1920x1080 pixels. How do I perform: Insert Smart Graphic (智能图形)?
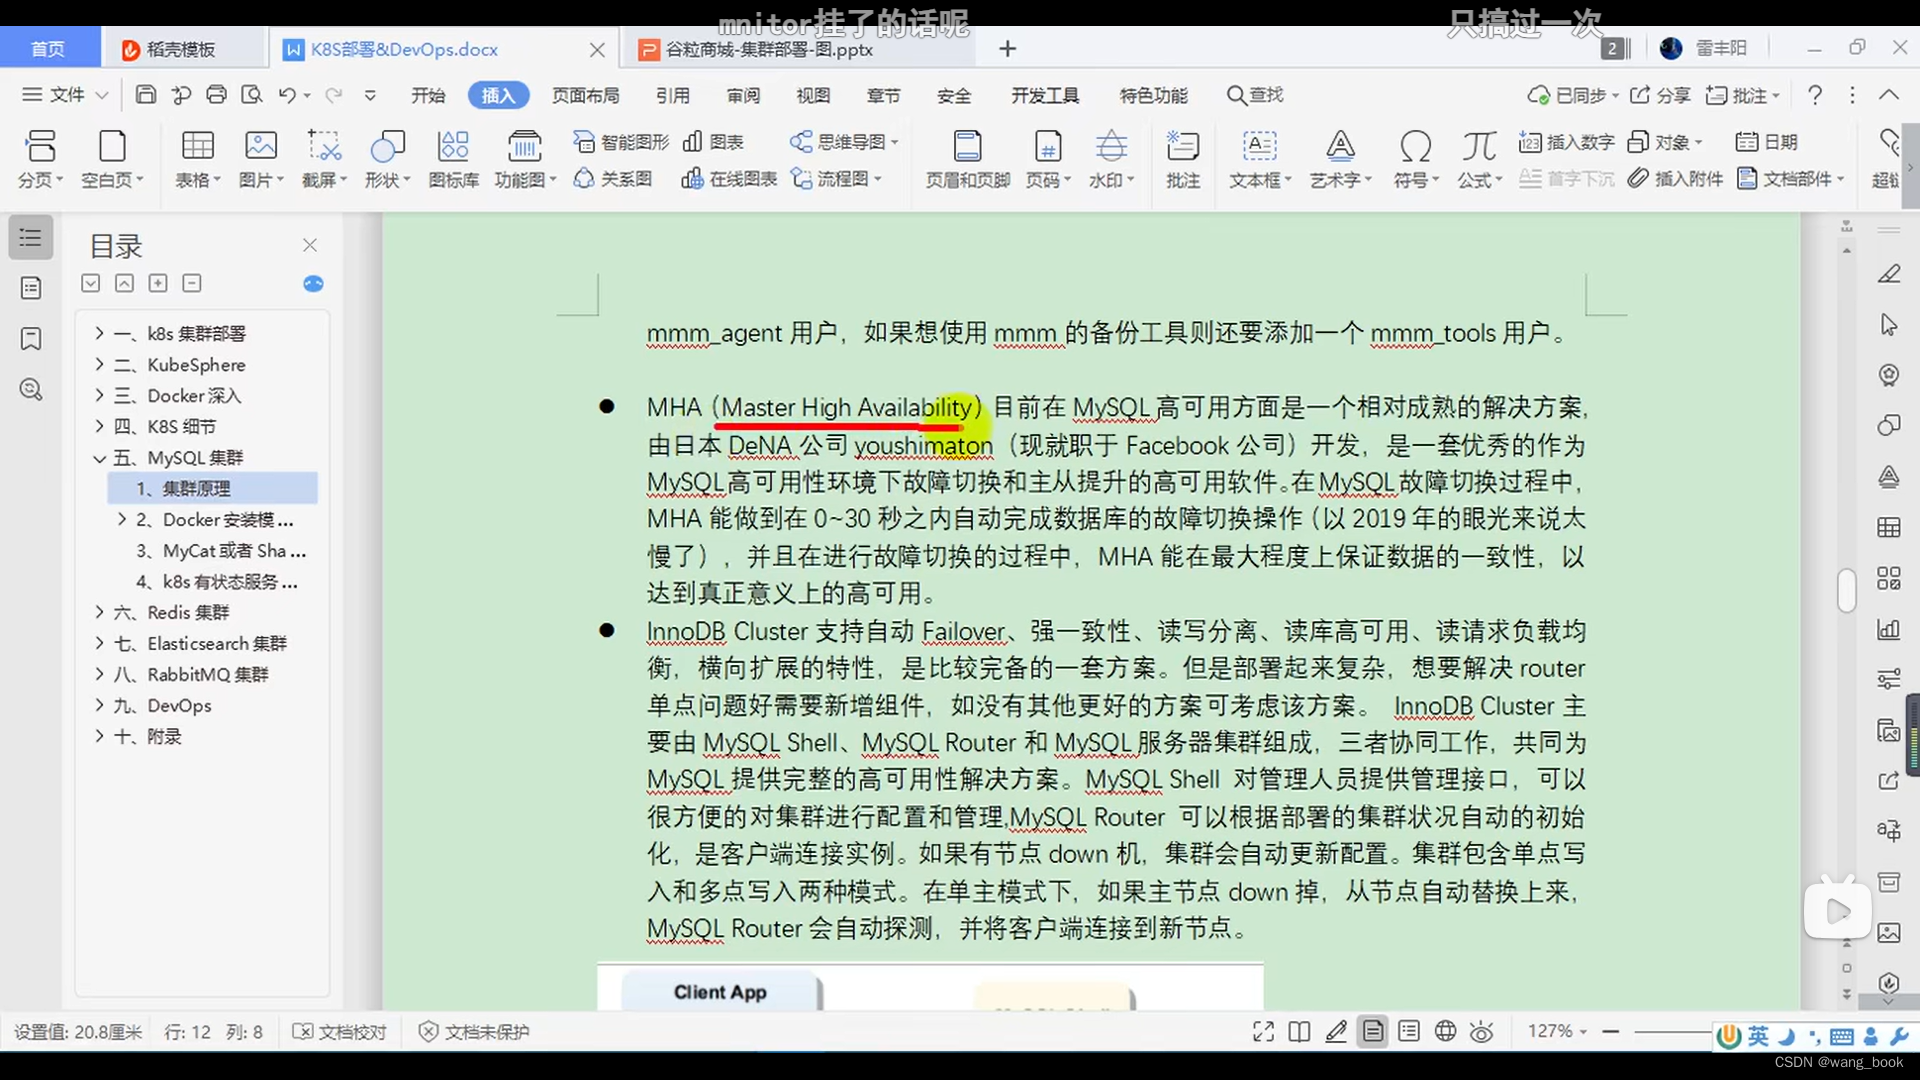pyautogui.click(x=621, y=142)
